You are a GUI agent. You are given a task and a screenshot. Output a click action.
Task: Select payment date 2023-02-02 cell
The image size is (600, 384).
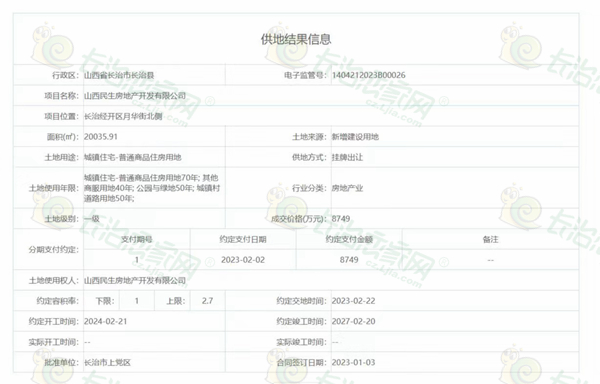pyautogui.click(x=243, y=260)
